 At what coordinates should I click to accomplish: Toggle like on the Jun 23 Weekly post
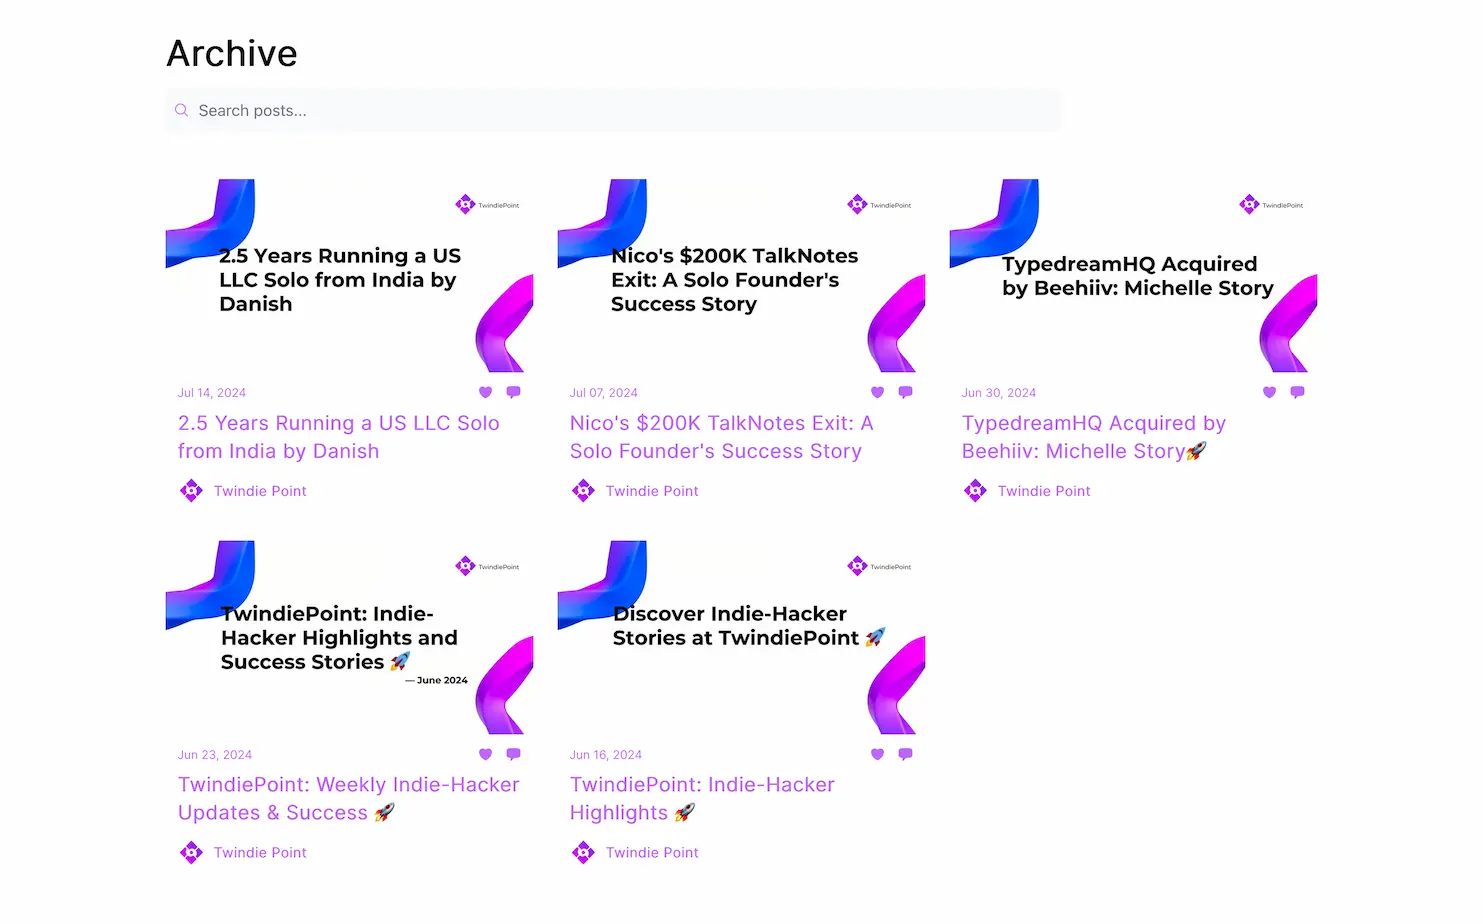(x=485, y=754)
